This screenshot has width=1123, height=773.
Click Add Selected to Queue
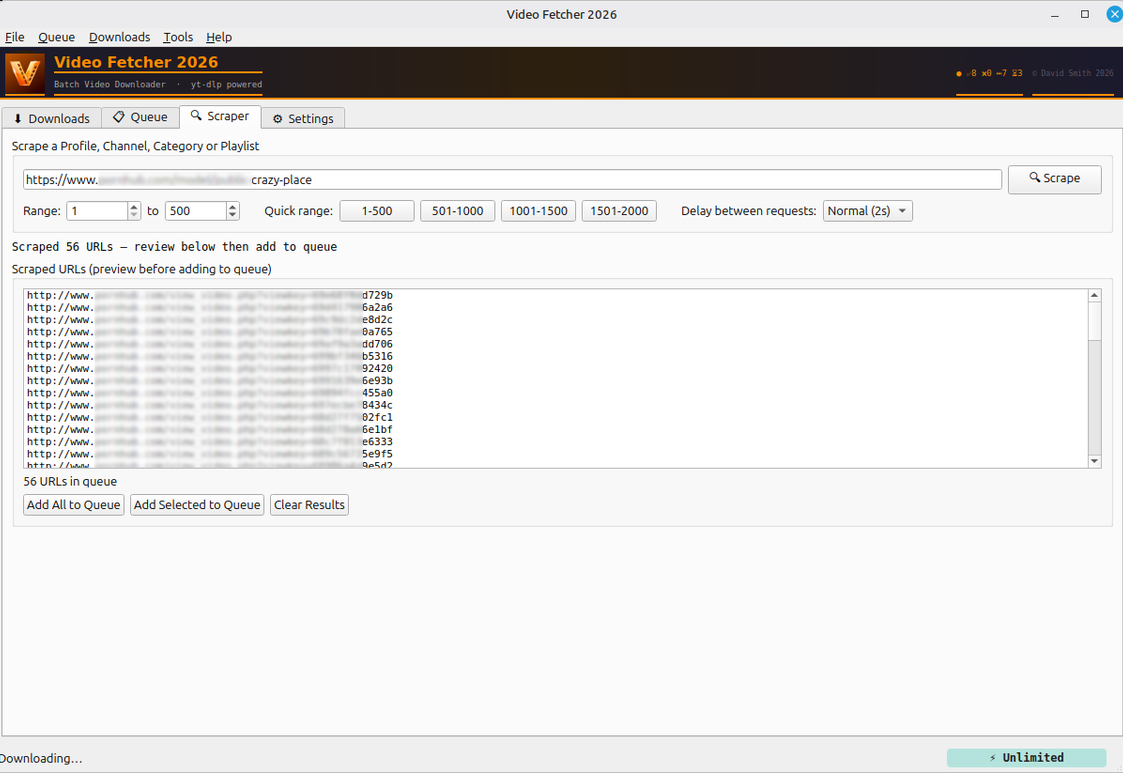tap(197, 505)
